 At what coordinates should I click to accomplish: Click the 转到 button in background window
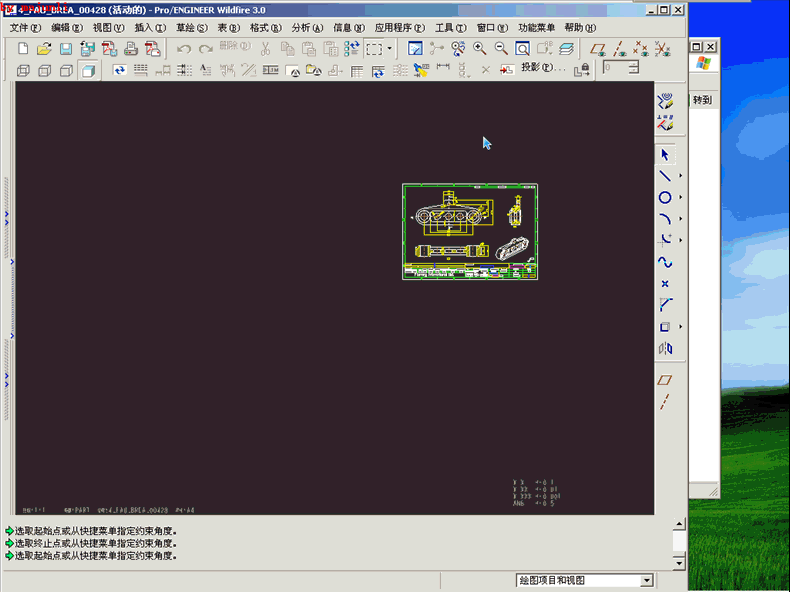pyautogui.click(x=702, y=100)
